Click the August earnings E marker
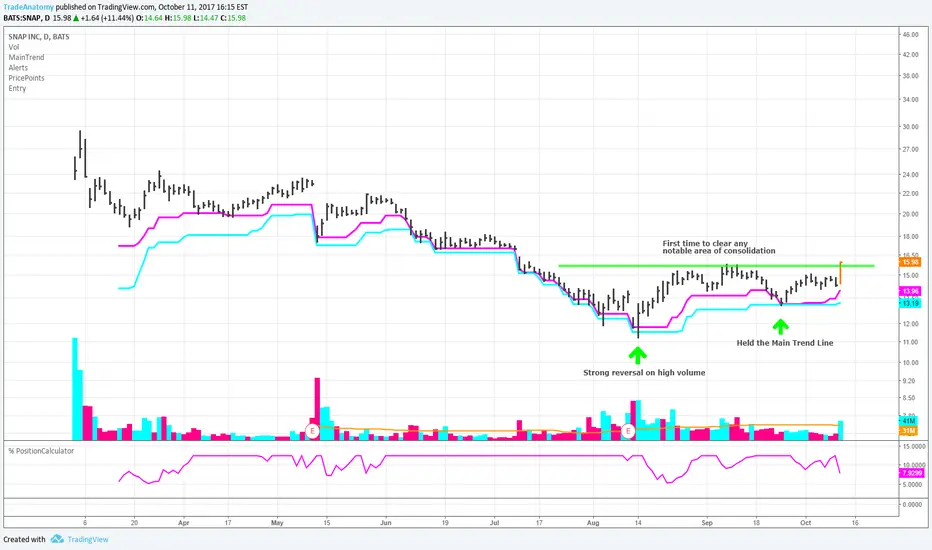The image size is (932, 550). point(628,431)
